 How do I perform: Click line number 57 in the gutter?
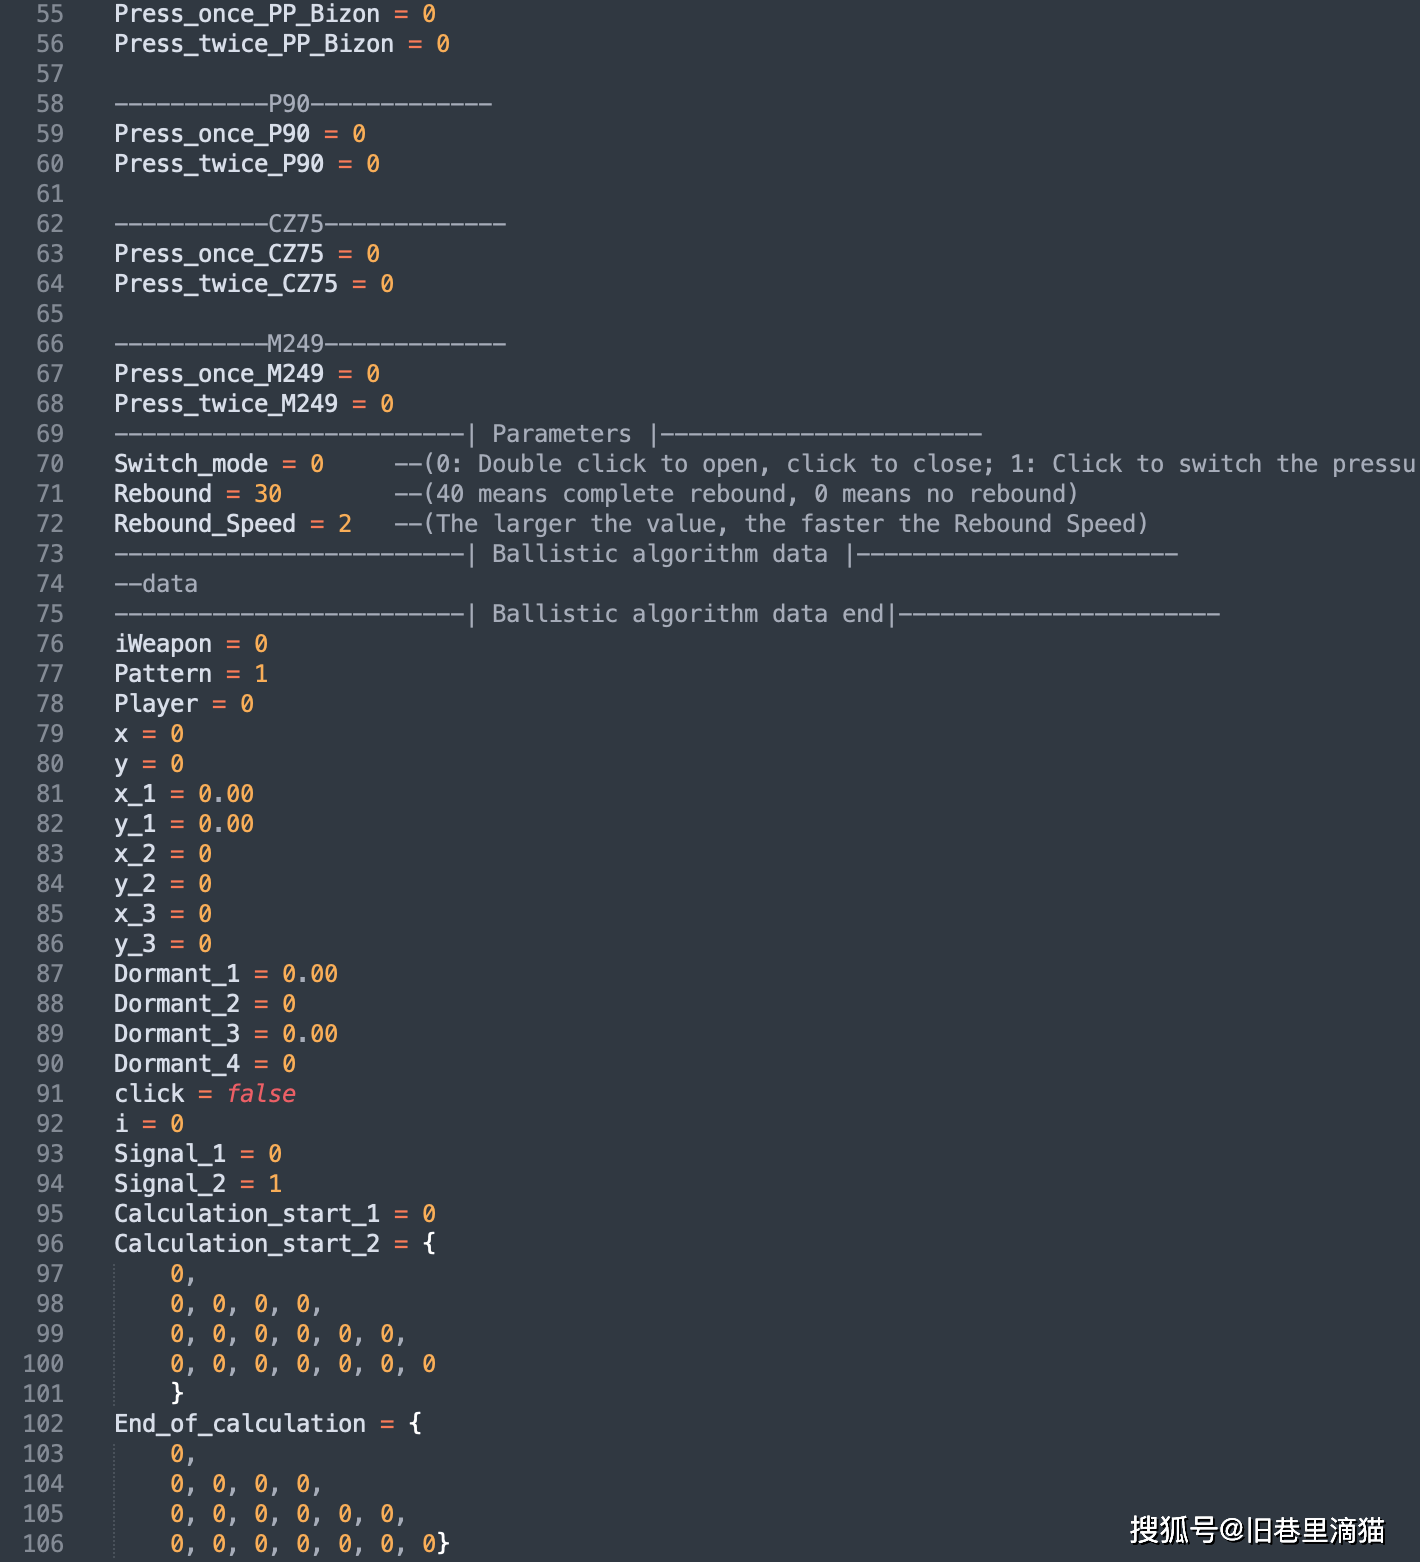[50, 74]
